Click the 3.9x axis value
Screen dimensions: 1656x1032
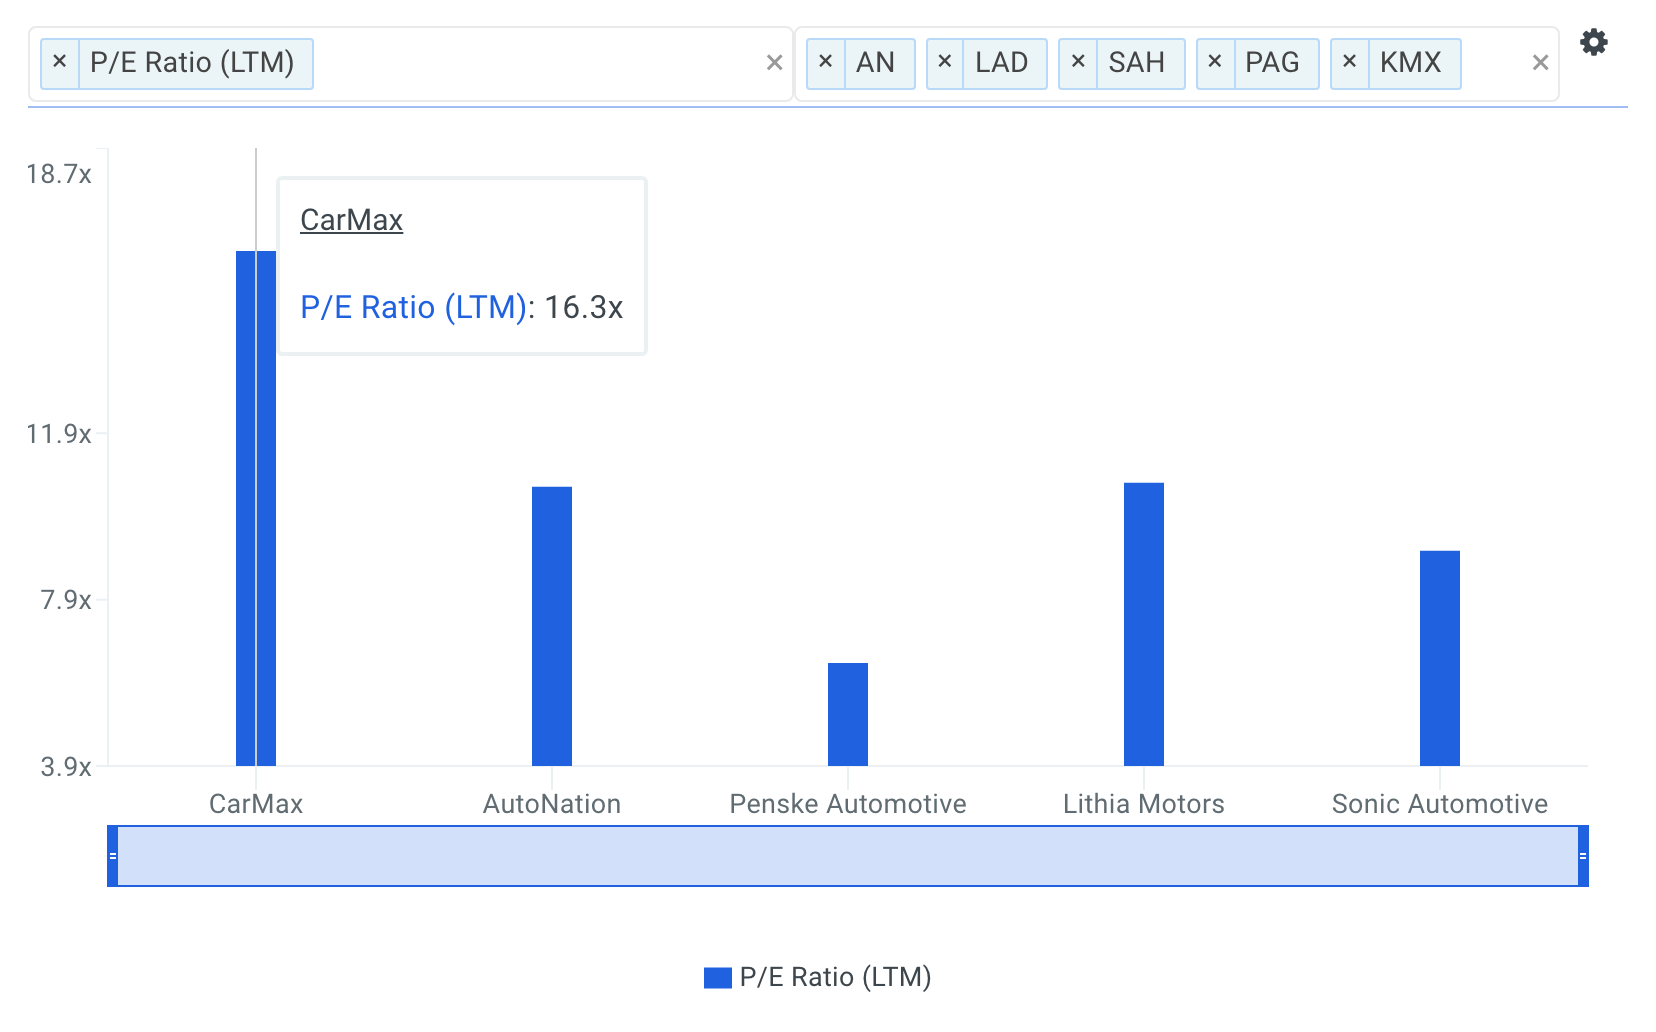coord(66,767)
